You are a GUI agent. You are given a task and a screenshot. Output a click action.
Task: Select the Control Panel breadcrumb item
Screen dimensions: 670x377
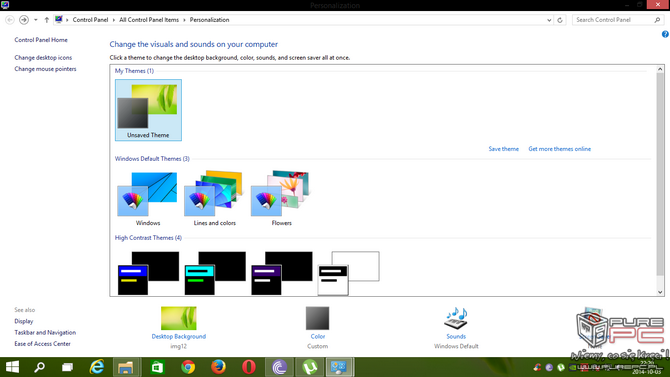[x=90, y=20]
